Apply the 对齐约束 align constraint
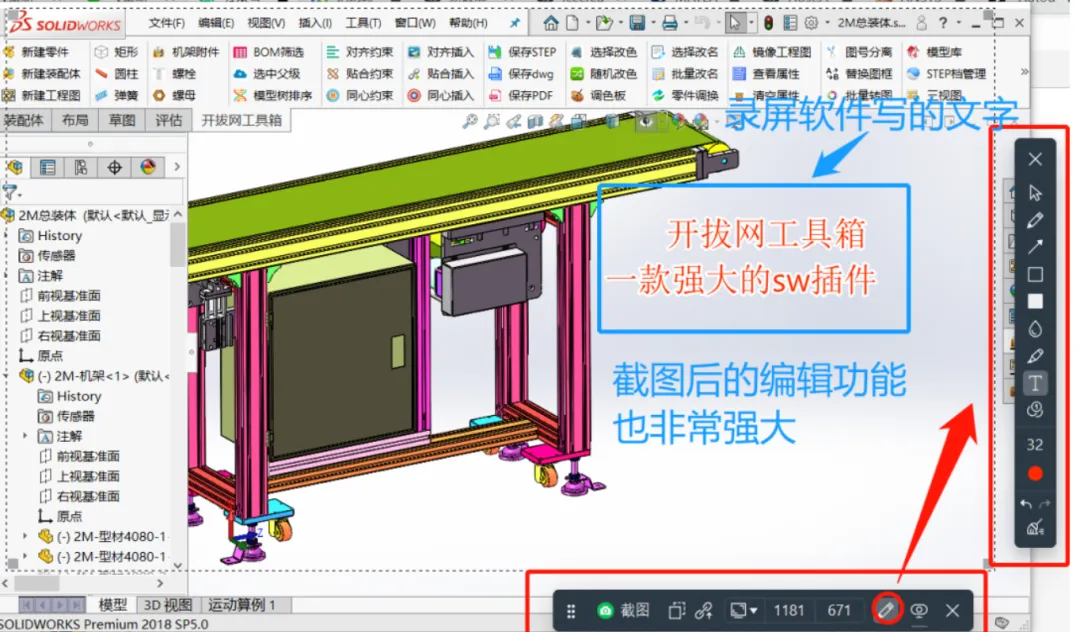Screen dimensions: 1080x632 pyautogui.click(x=360, y=52)
